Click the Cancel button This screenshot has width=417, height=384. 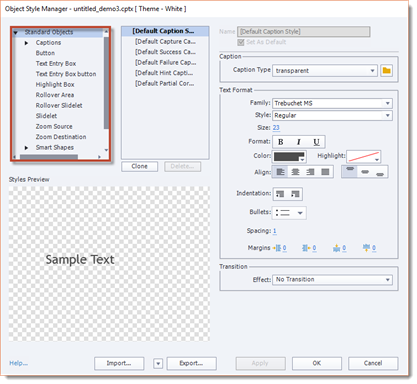pyautogui.click(x=373, y=363)
